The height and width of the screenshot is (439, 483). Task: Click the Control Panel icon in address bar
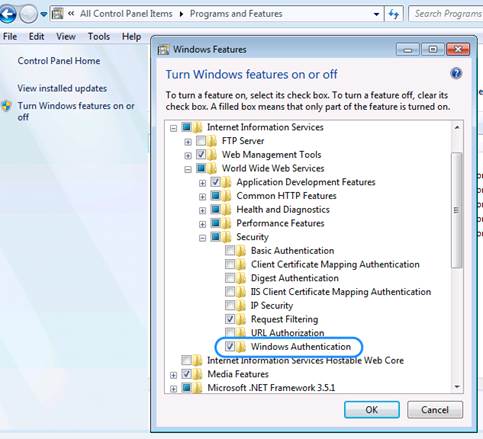tap(57, 14)
